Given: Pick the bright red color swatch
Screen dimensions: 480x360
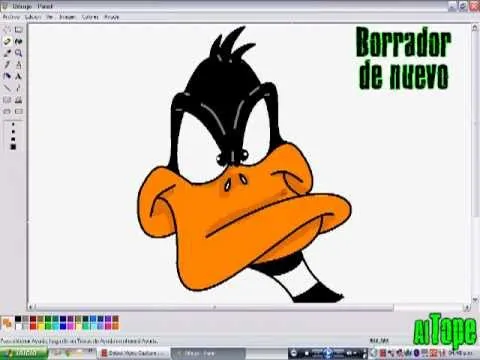Looking at the screenshot, I should point(33,326).
